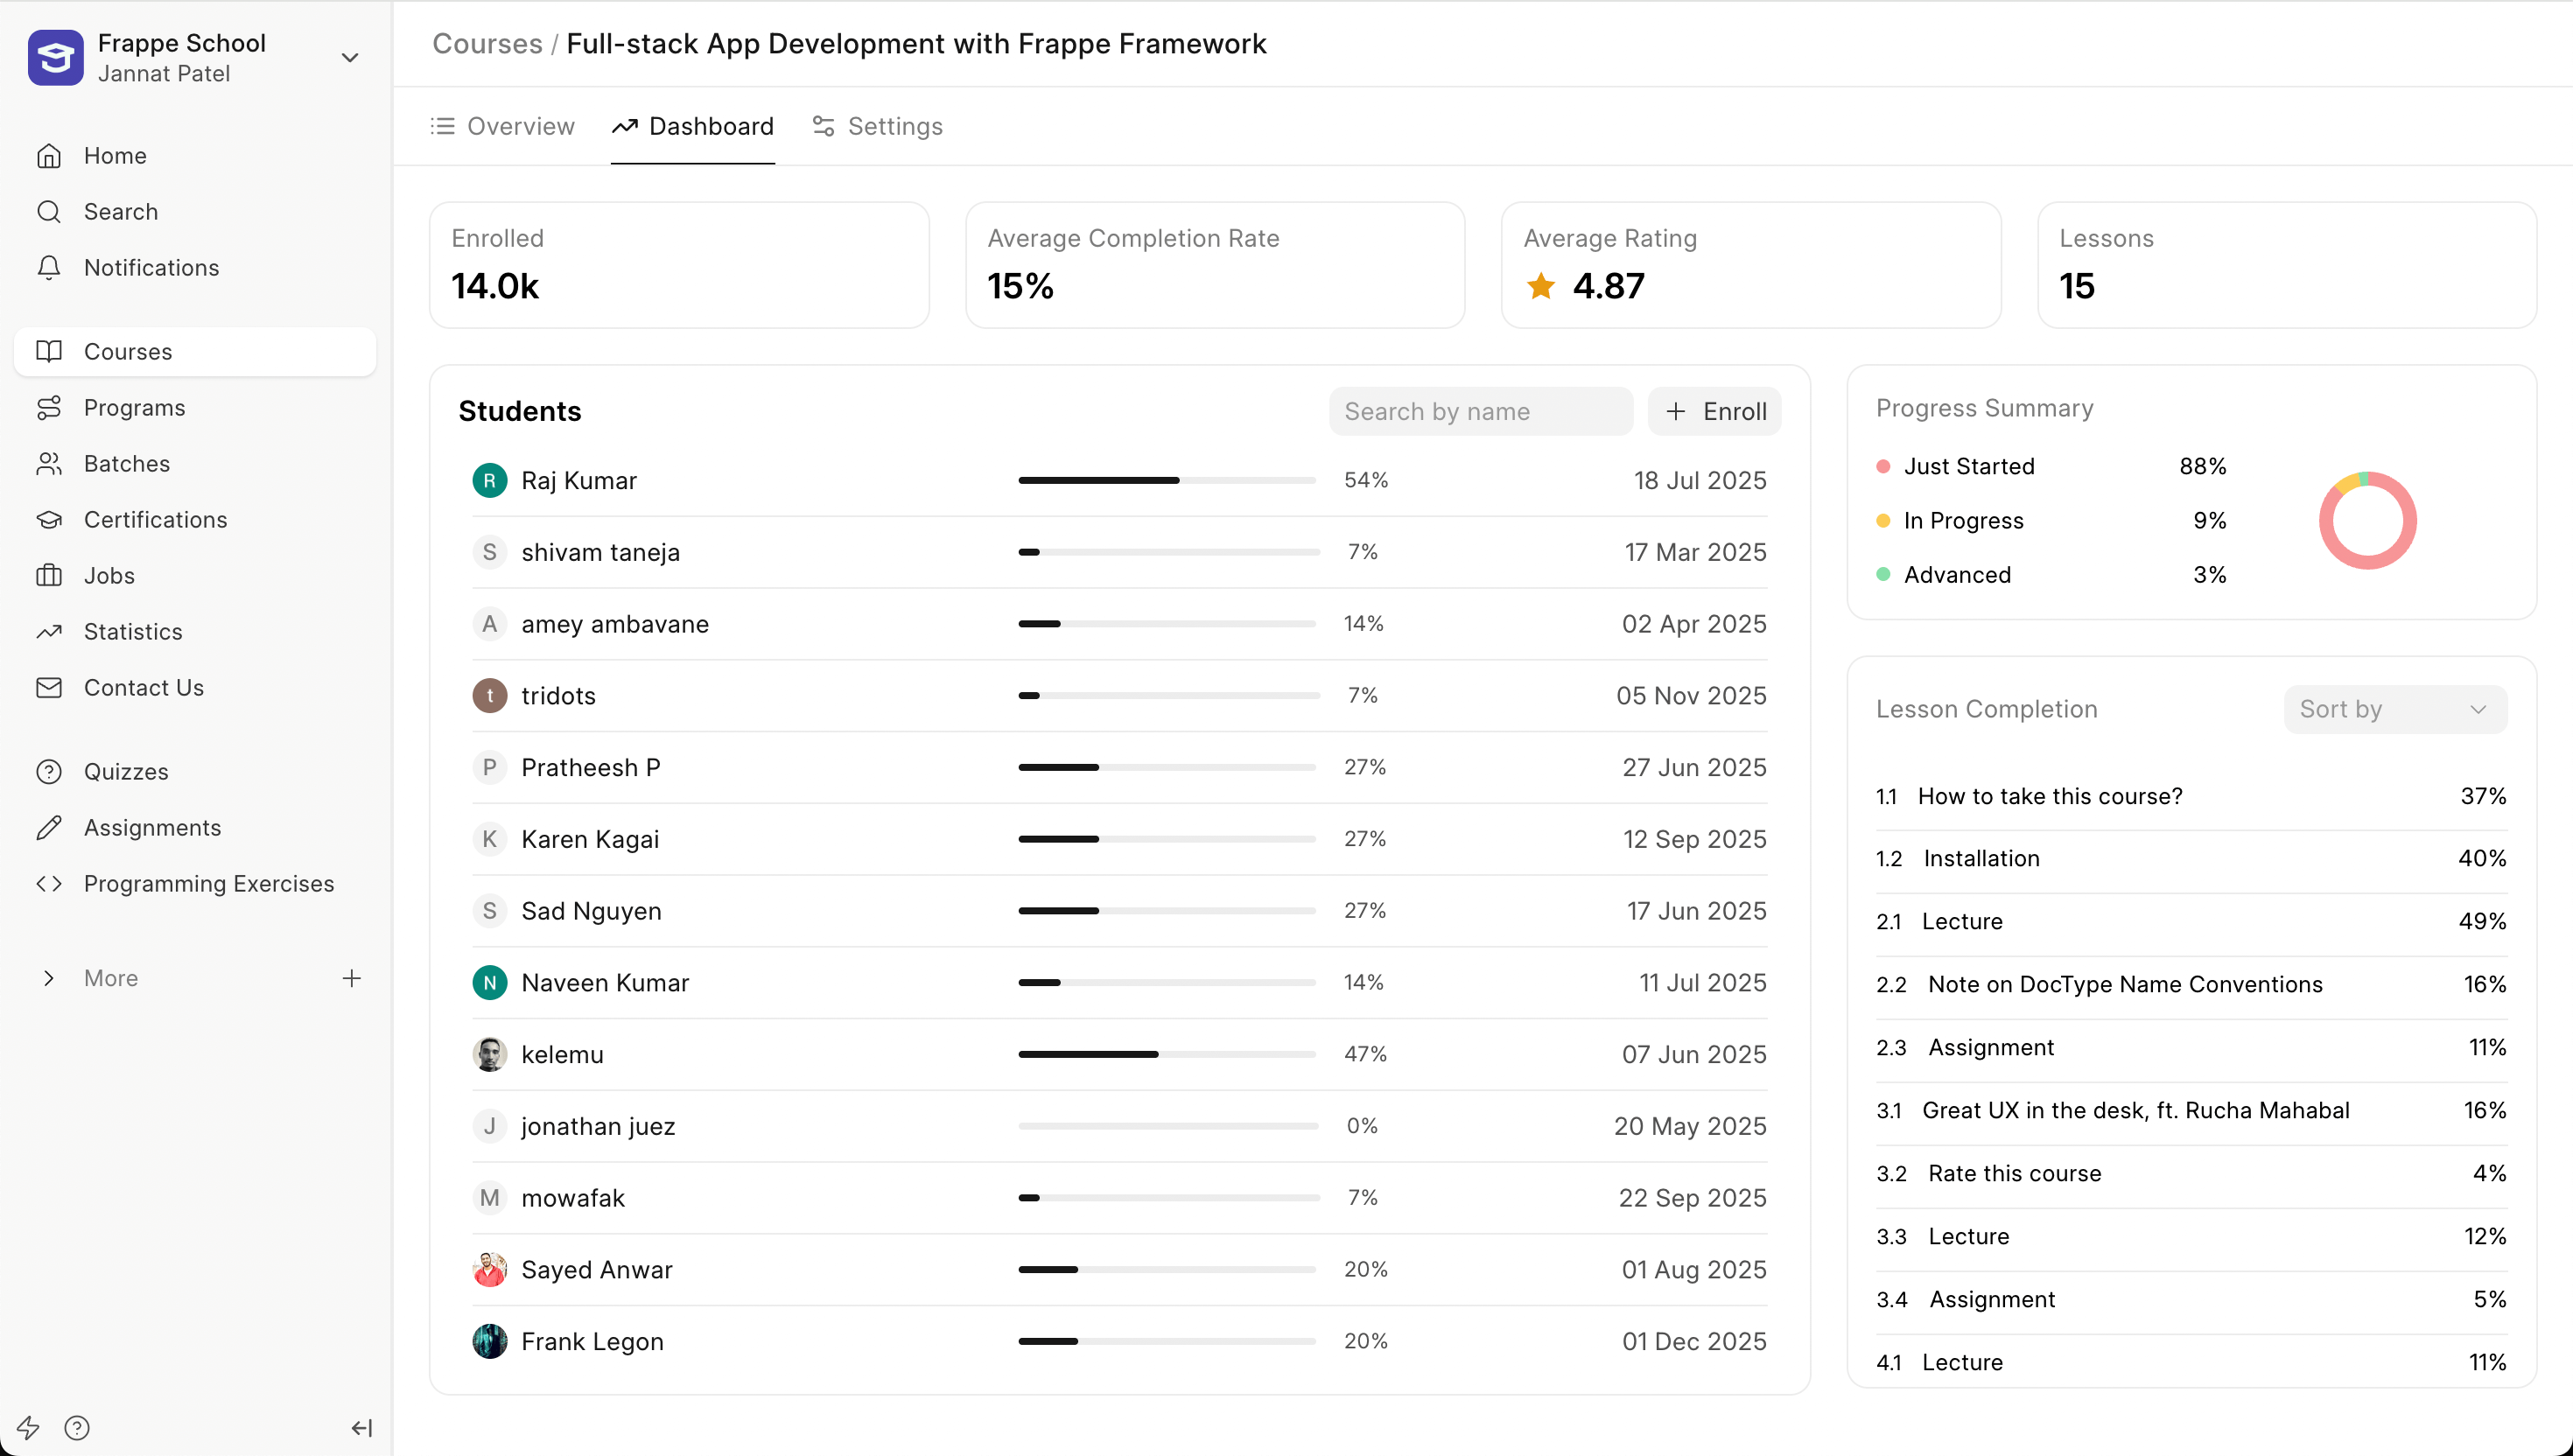Click the Enroll button
Image resolution: width=2573 pixels, height=1456 pixels.
pyautogui.click(x=1714, y=411)
